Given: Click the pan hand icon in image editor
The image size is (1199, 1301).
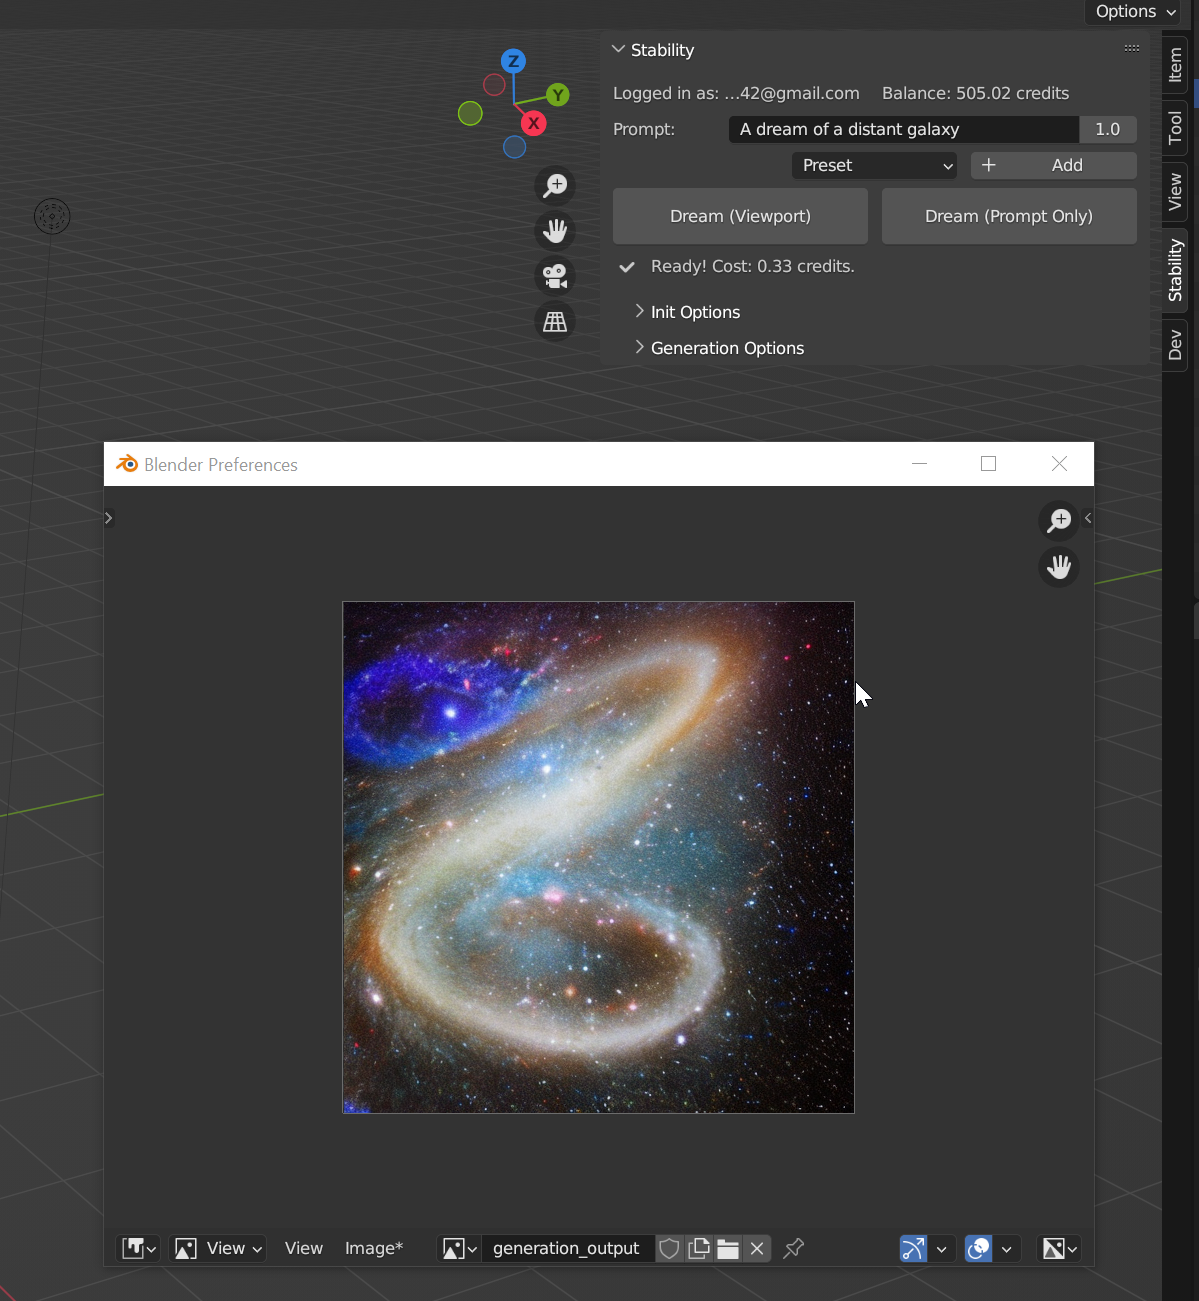Looking at the screenshot, I should coord(1058,567).
